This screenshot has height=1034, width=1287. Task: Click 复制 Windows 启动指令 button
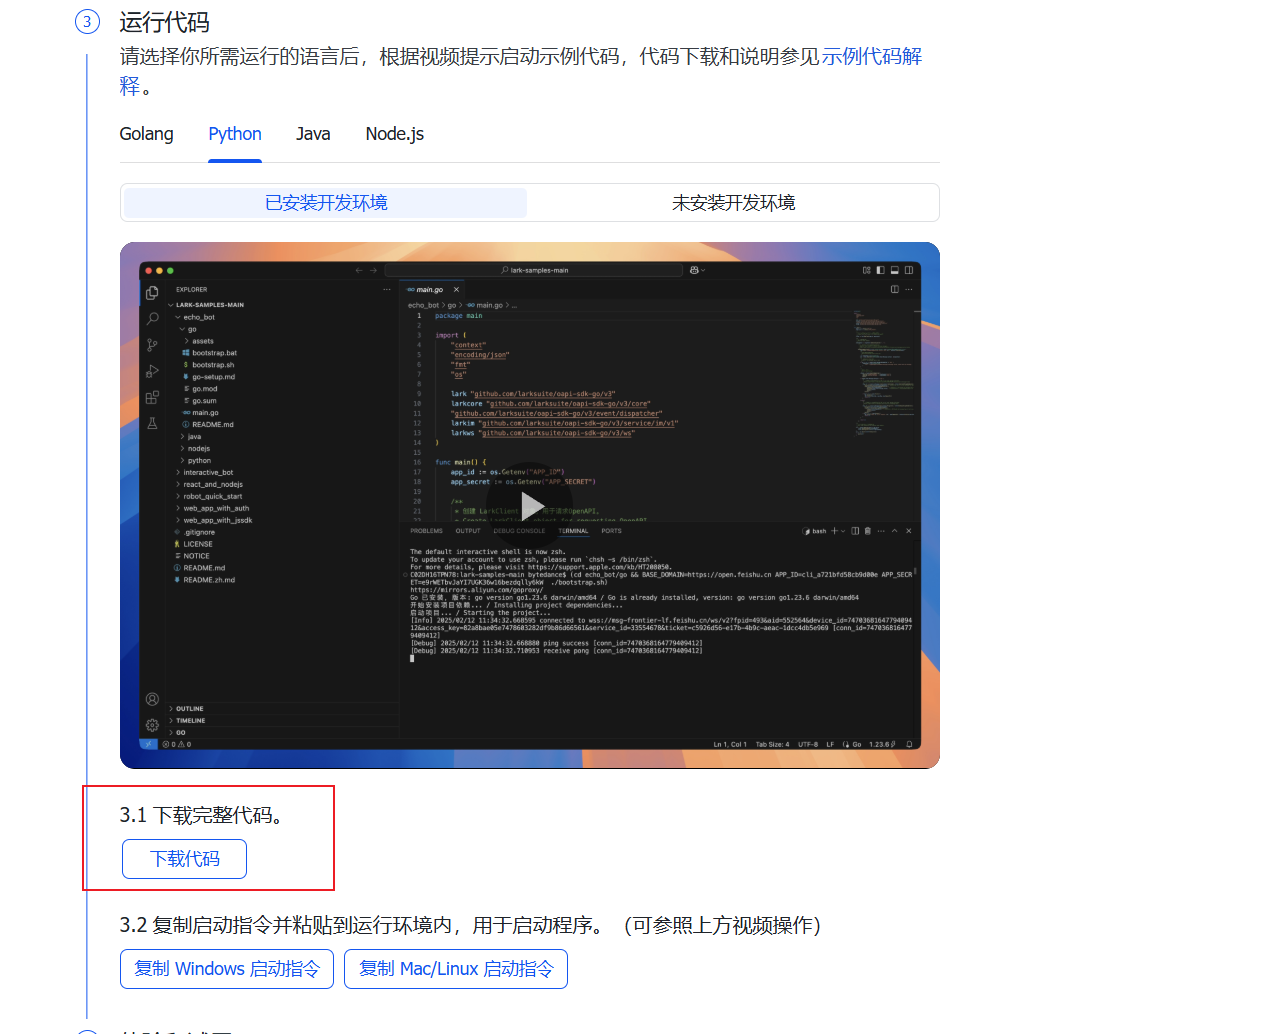[227, 969]
